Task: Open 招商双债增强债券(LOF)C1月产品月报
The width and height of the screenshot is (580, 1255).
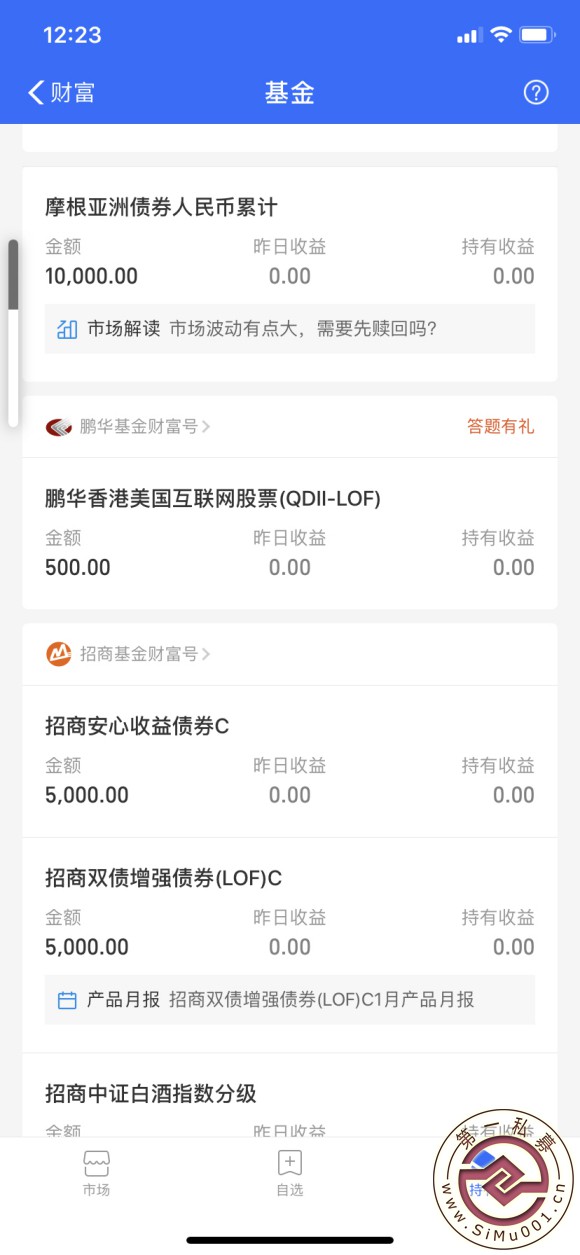Action: point(322,1000)
